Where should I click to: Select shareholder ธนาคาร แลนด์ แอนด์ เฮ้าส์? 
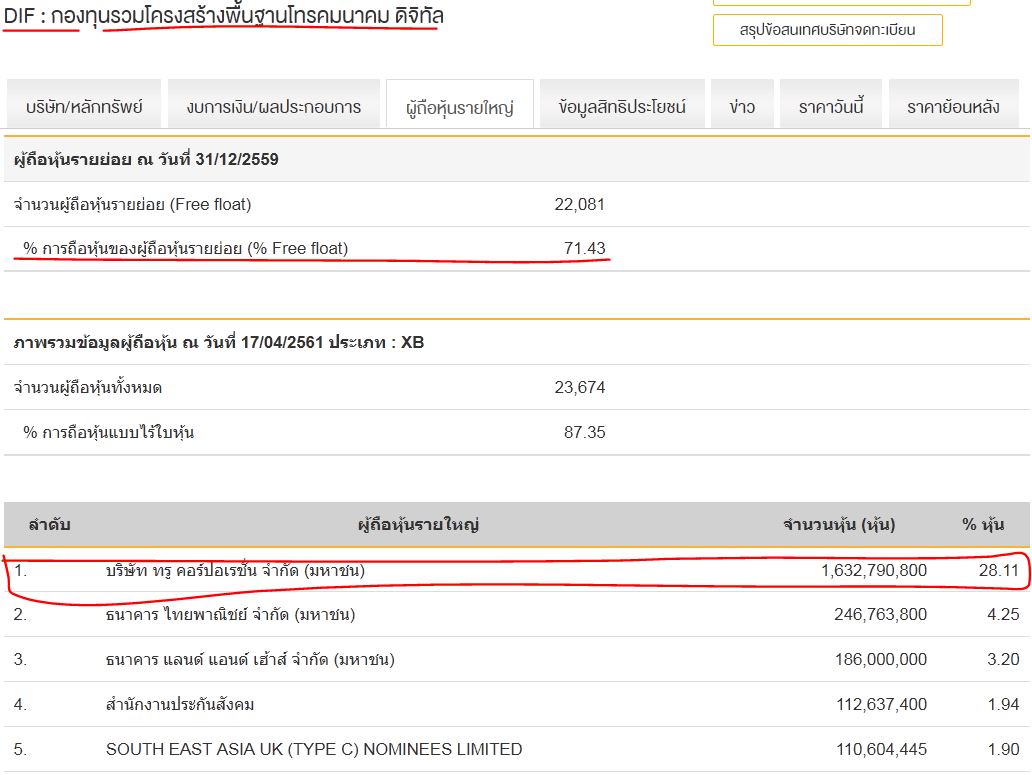coord(250,659)
